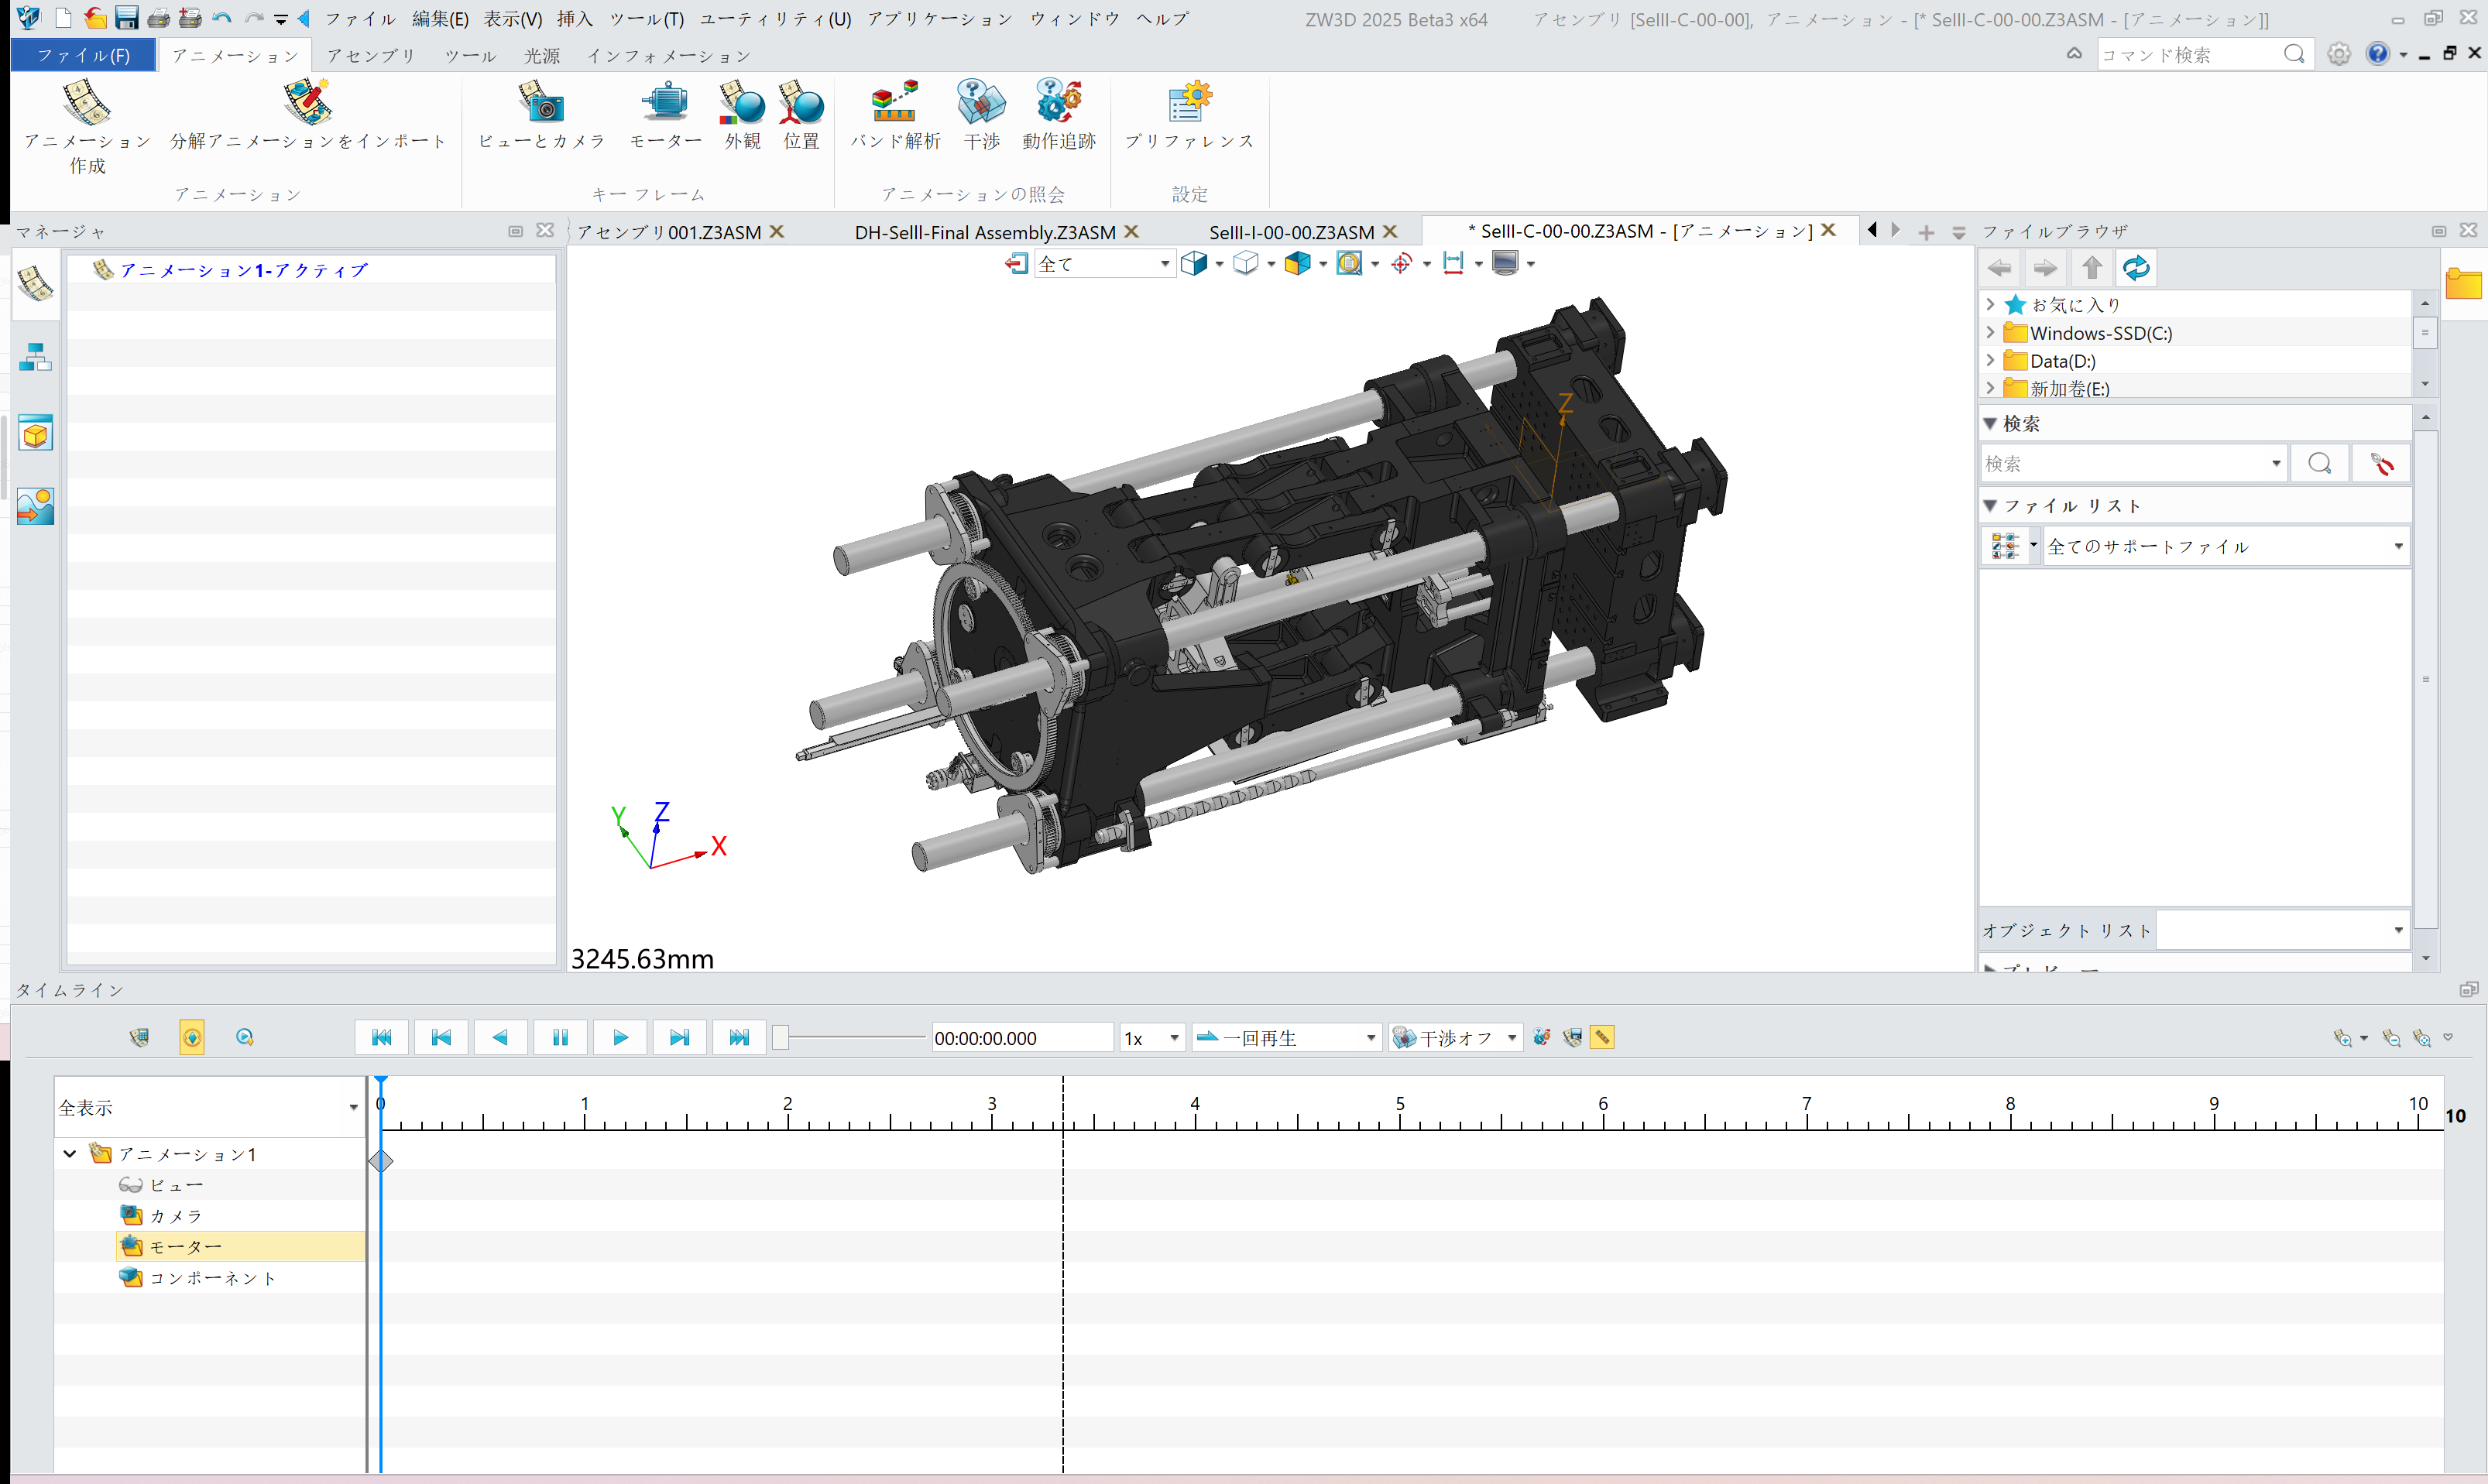The image size is (2488, 1484).
Task: Open the 編集(E) menu
Action: pos(441,19)
